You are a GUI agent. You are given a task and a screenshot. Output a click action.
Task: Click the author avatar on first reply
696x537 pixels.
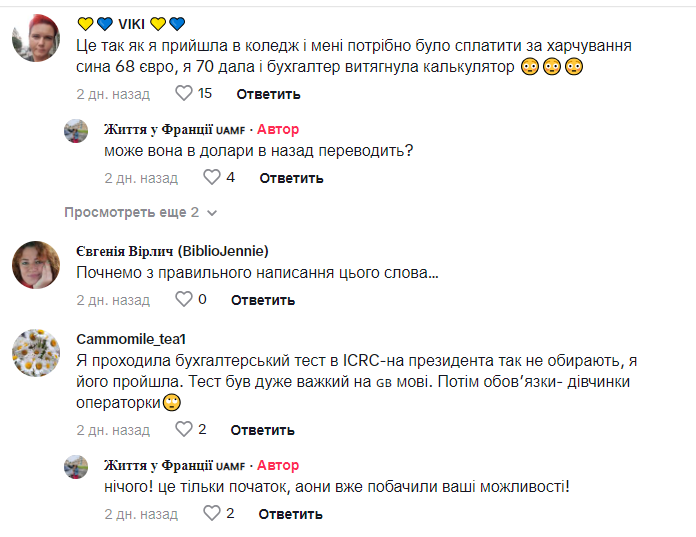[77, 131]
